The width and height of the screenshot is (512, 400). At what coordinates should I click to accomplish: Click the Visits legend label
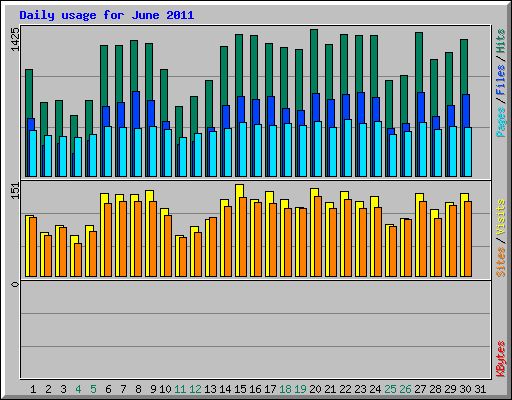click(501, 217)
